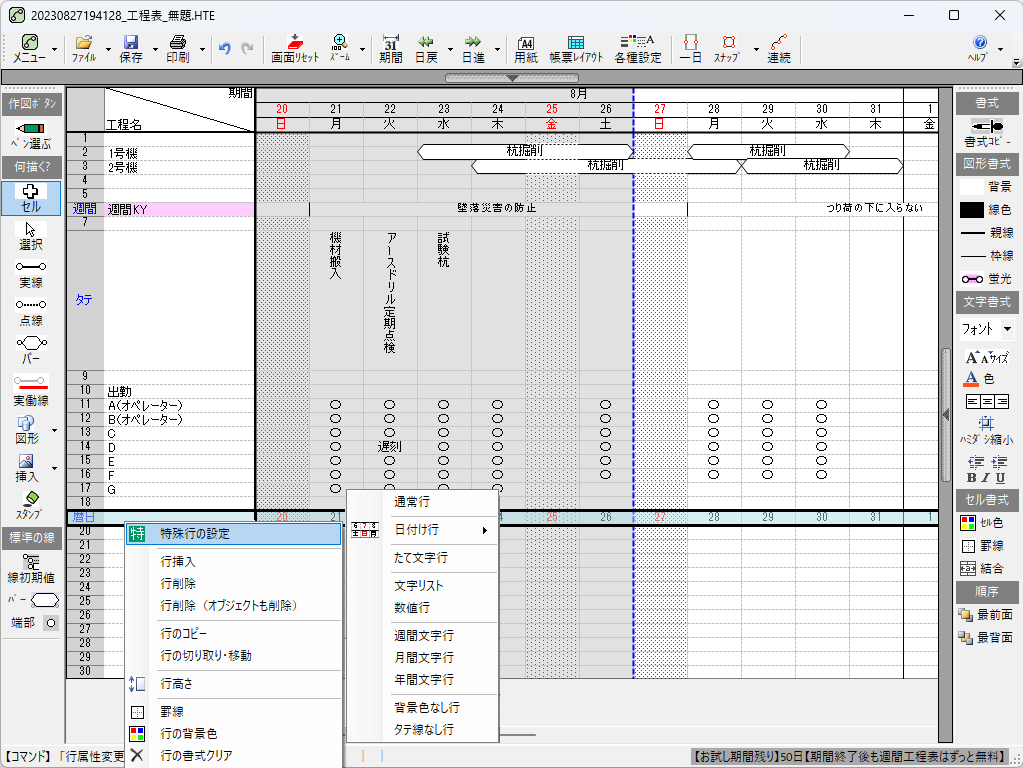Click the 背景 white color swatch
The image size is (1023, 768).
click(x=971, y=187)
